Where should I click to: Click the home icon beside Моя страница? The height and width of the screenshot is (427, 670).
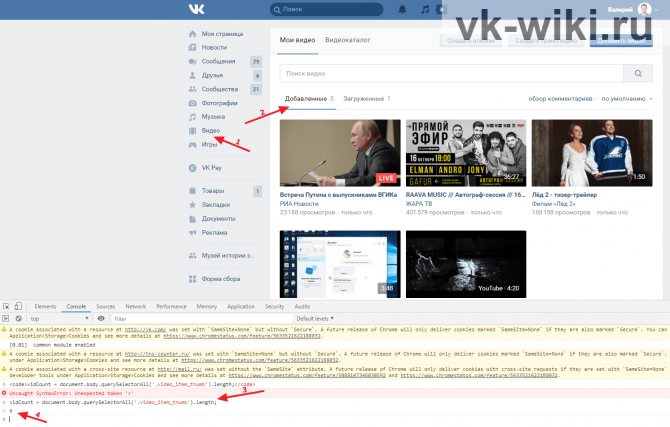(193, 34)
